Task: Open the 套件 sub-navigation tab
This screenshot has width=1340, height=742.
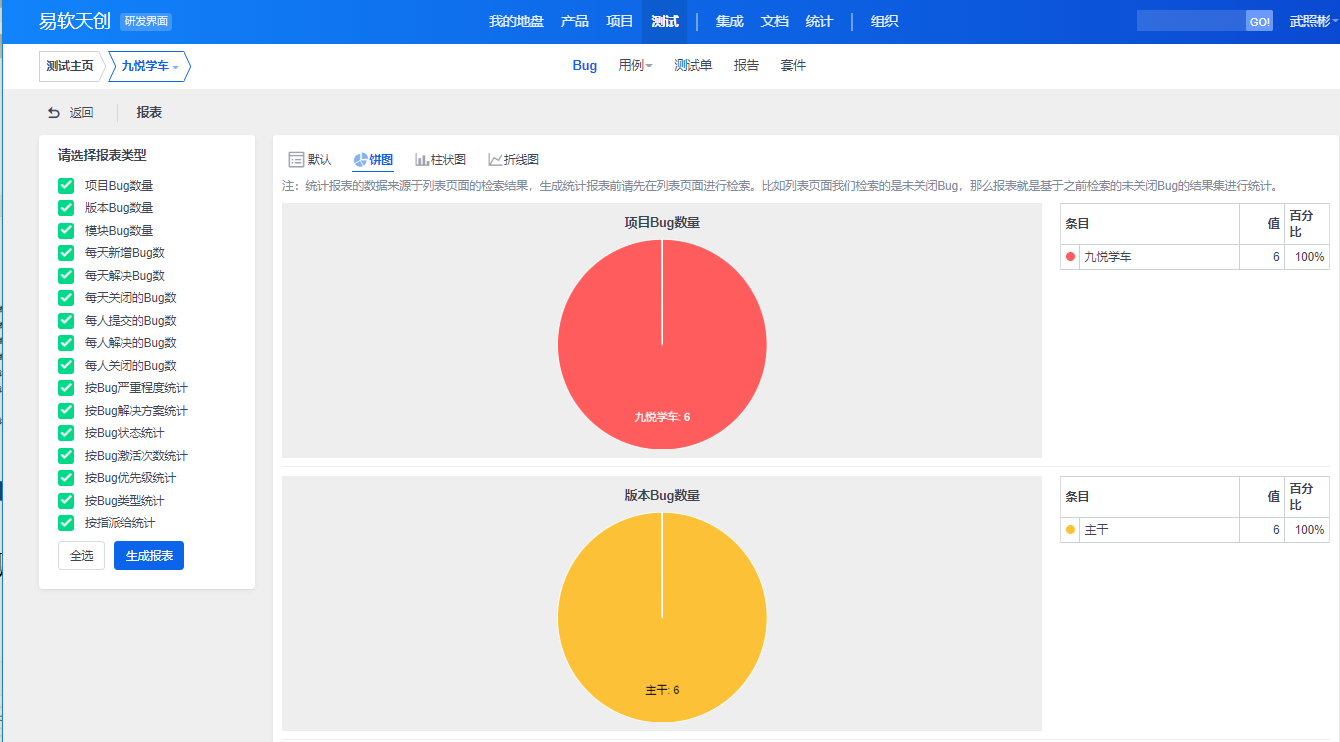Action: tap(793, 66)
